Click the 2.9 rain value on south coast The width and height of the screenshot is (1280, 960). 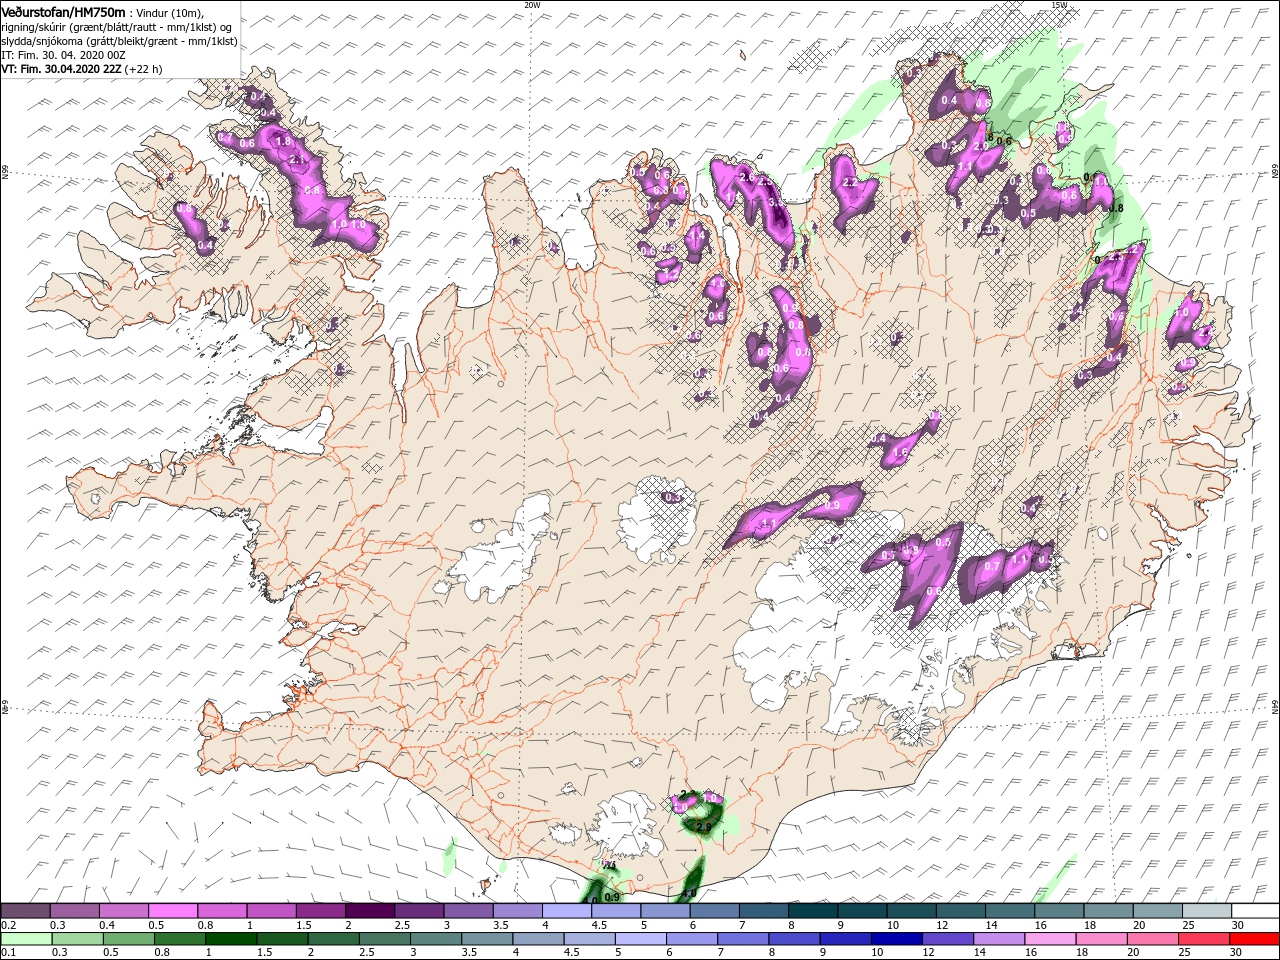703,828
